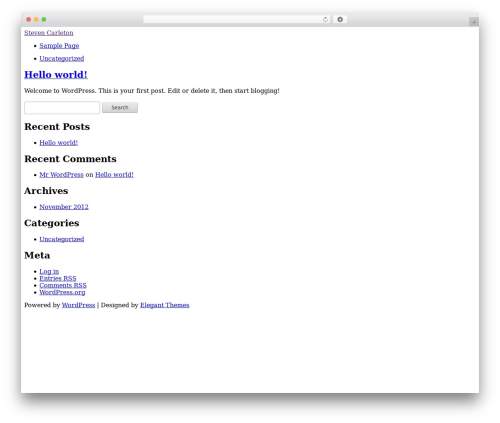Click the Meta heading
The width and height of the screenshot is (500, 423).
tap(37, 255)
